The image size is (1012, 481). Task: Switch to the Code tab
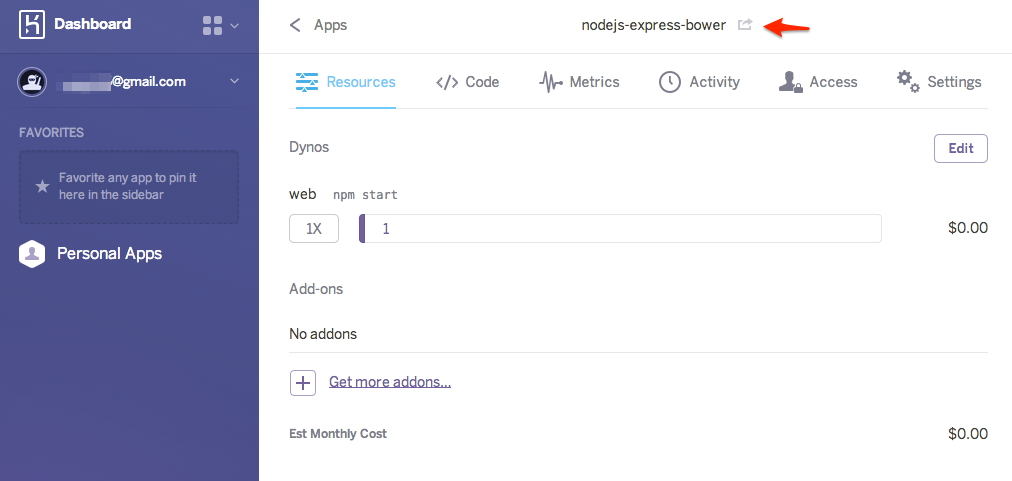[467, 82]
